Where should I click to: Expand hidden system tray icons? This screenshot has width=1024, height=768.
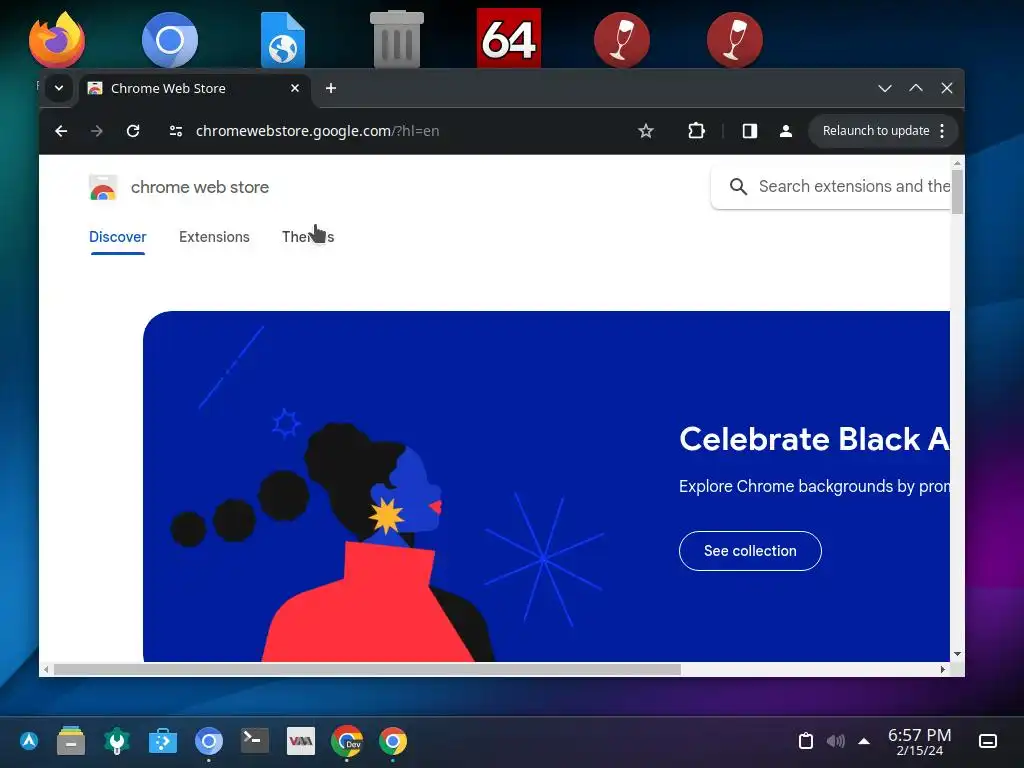pos(864,741)
